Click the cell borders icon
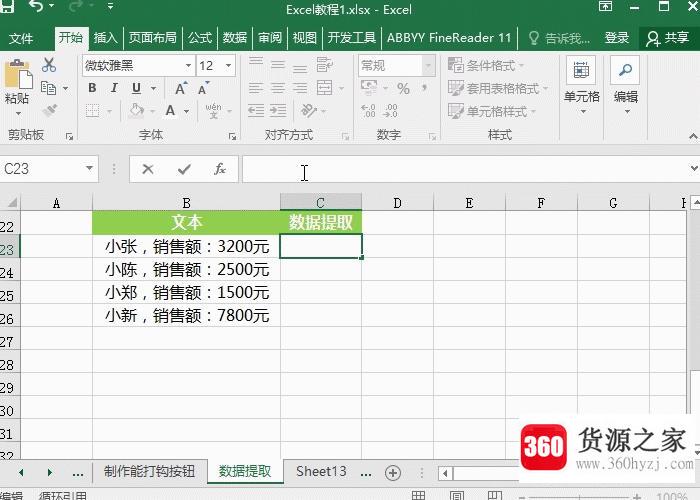The image size is (700, 500). click(x=92, y=110)
